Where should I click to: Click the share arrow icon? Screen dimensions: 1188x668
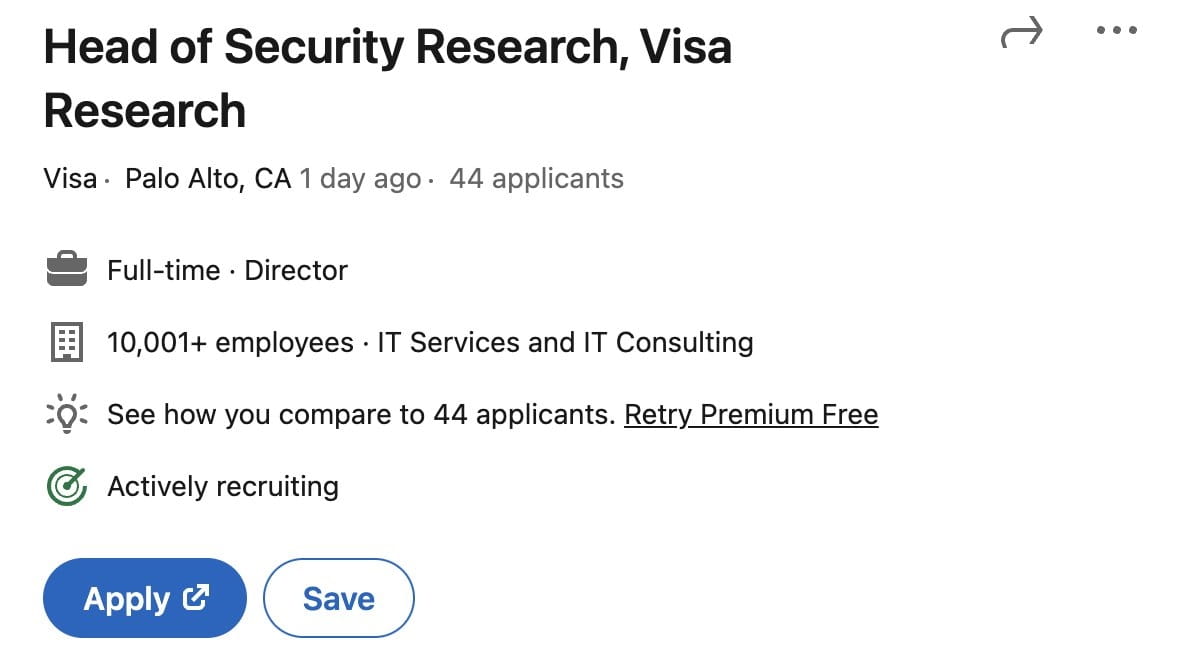(1021, 33)
